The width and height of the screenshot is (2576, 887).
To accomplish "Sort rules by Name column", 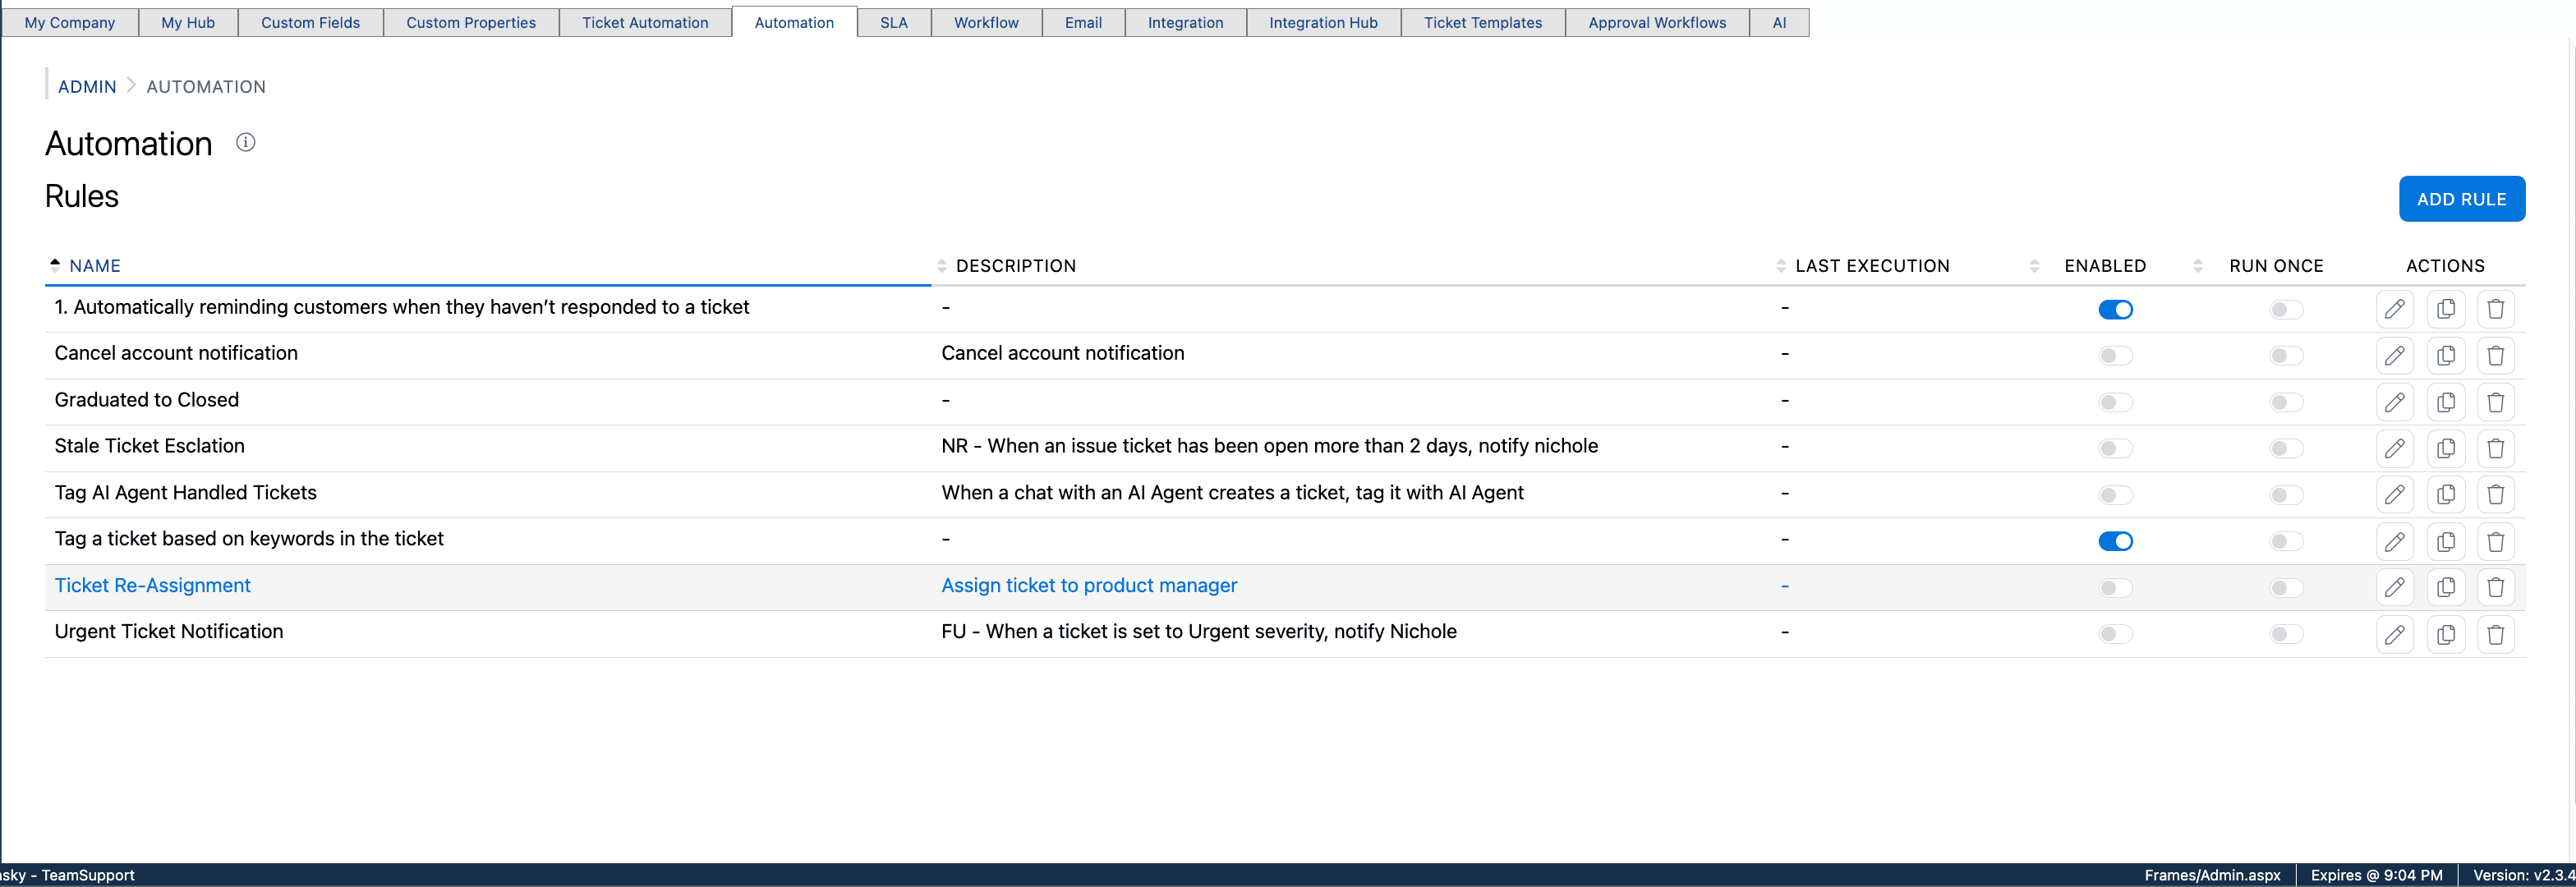I will click(95, 266).
